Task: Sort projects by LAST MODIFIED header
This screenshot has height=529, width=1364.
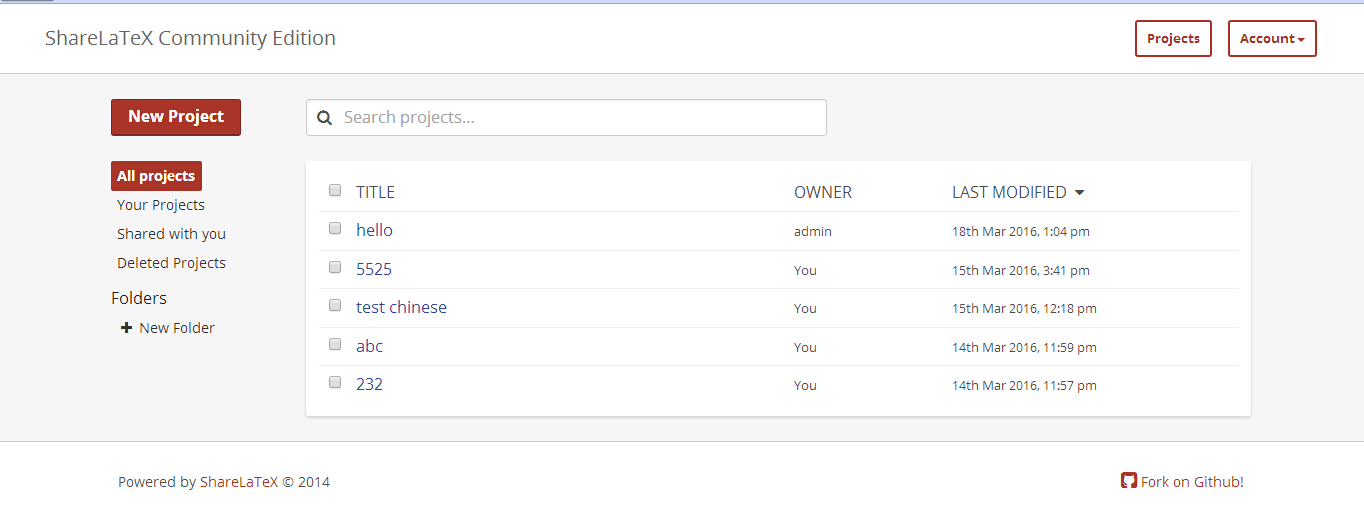Action: click(x=1009, y=192)
